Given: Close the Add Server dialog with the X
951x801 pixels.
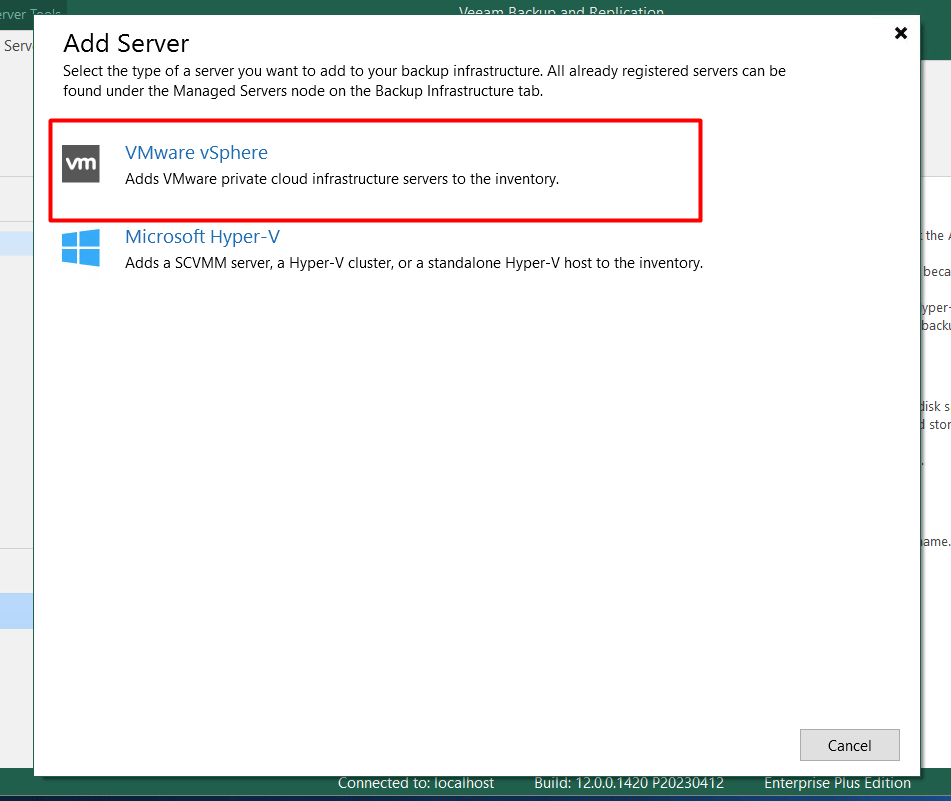Looking at the screenshot, I should tap(901, 33).
